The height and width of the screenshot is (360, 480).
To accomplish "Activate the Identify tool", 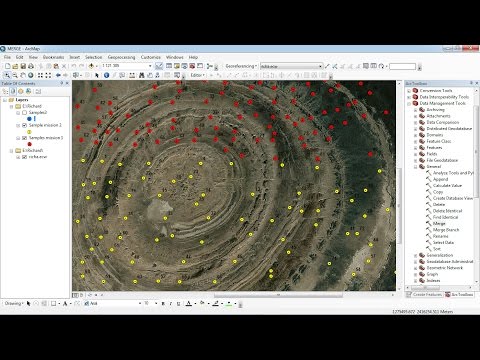I will (106, 75).
